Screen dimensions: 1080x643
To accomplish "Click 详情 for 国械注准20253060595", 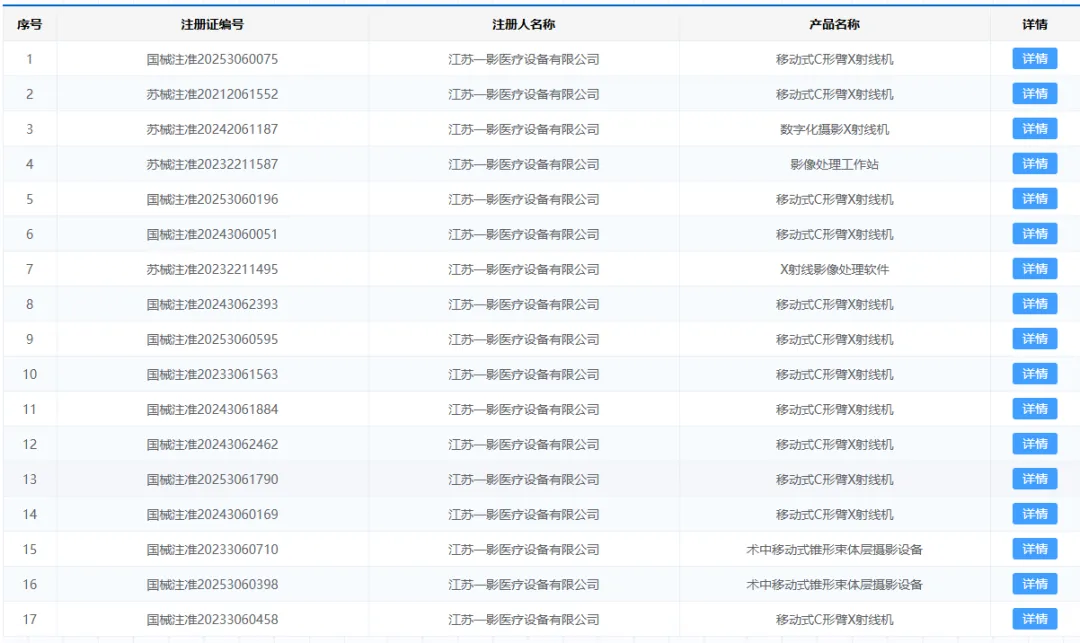I will coord(1035,339).
